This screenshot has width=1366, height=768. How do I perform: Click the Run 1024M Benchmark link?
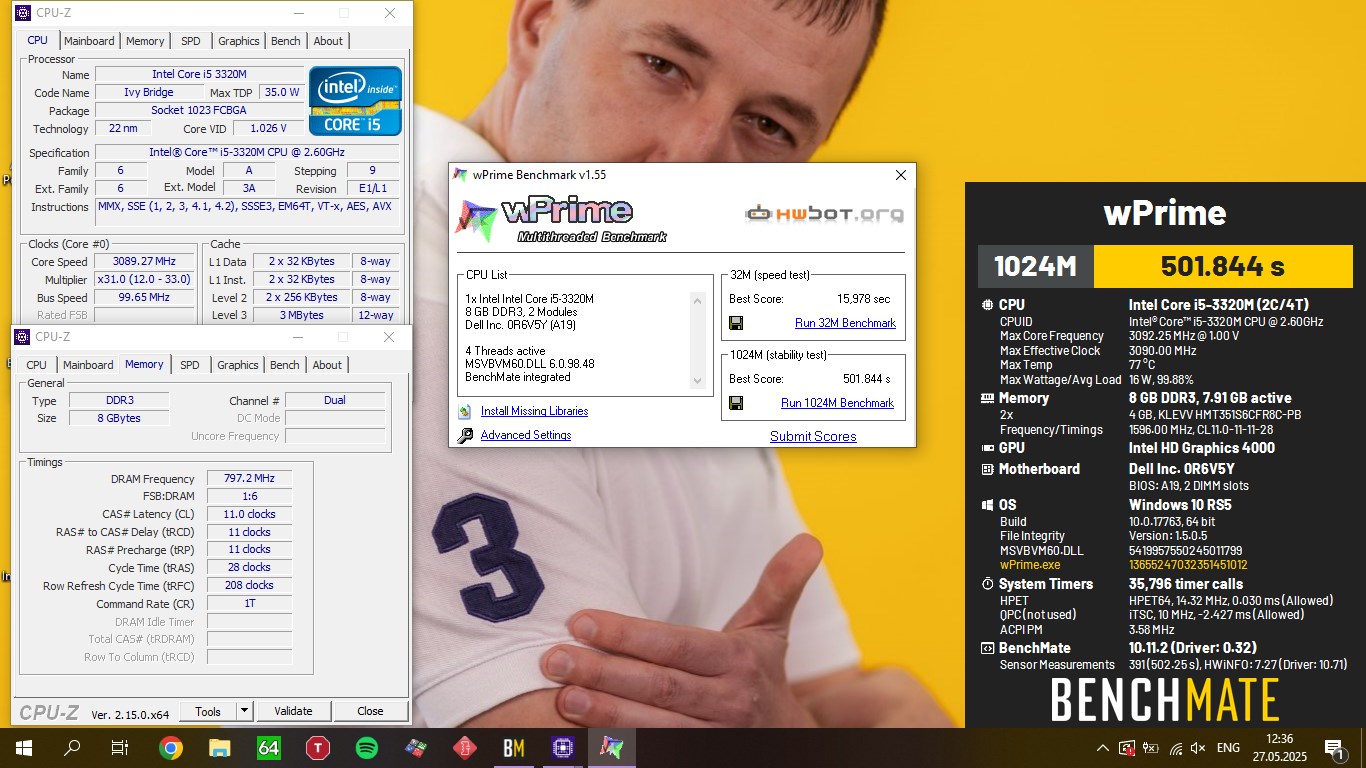[837, 403]
